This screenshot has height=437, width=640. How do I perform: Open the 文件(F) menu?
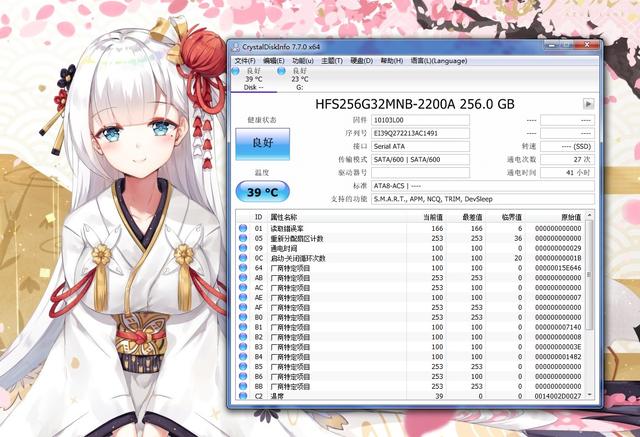(245, 61)
